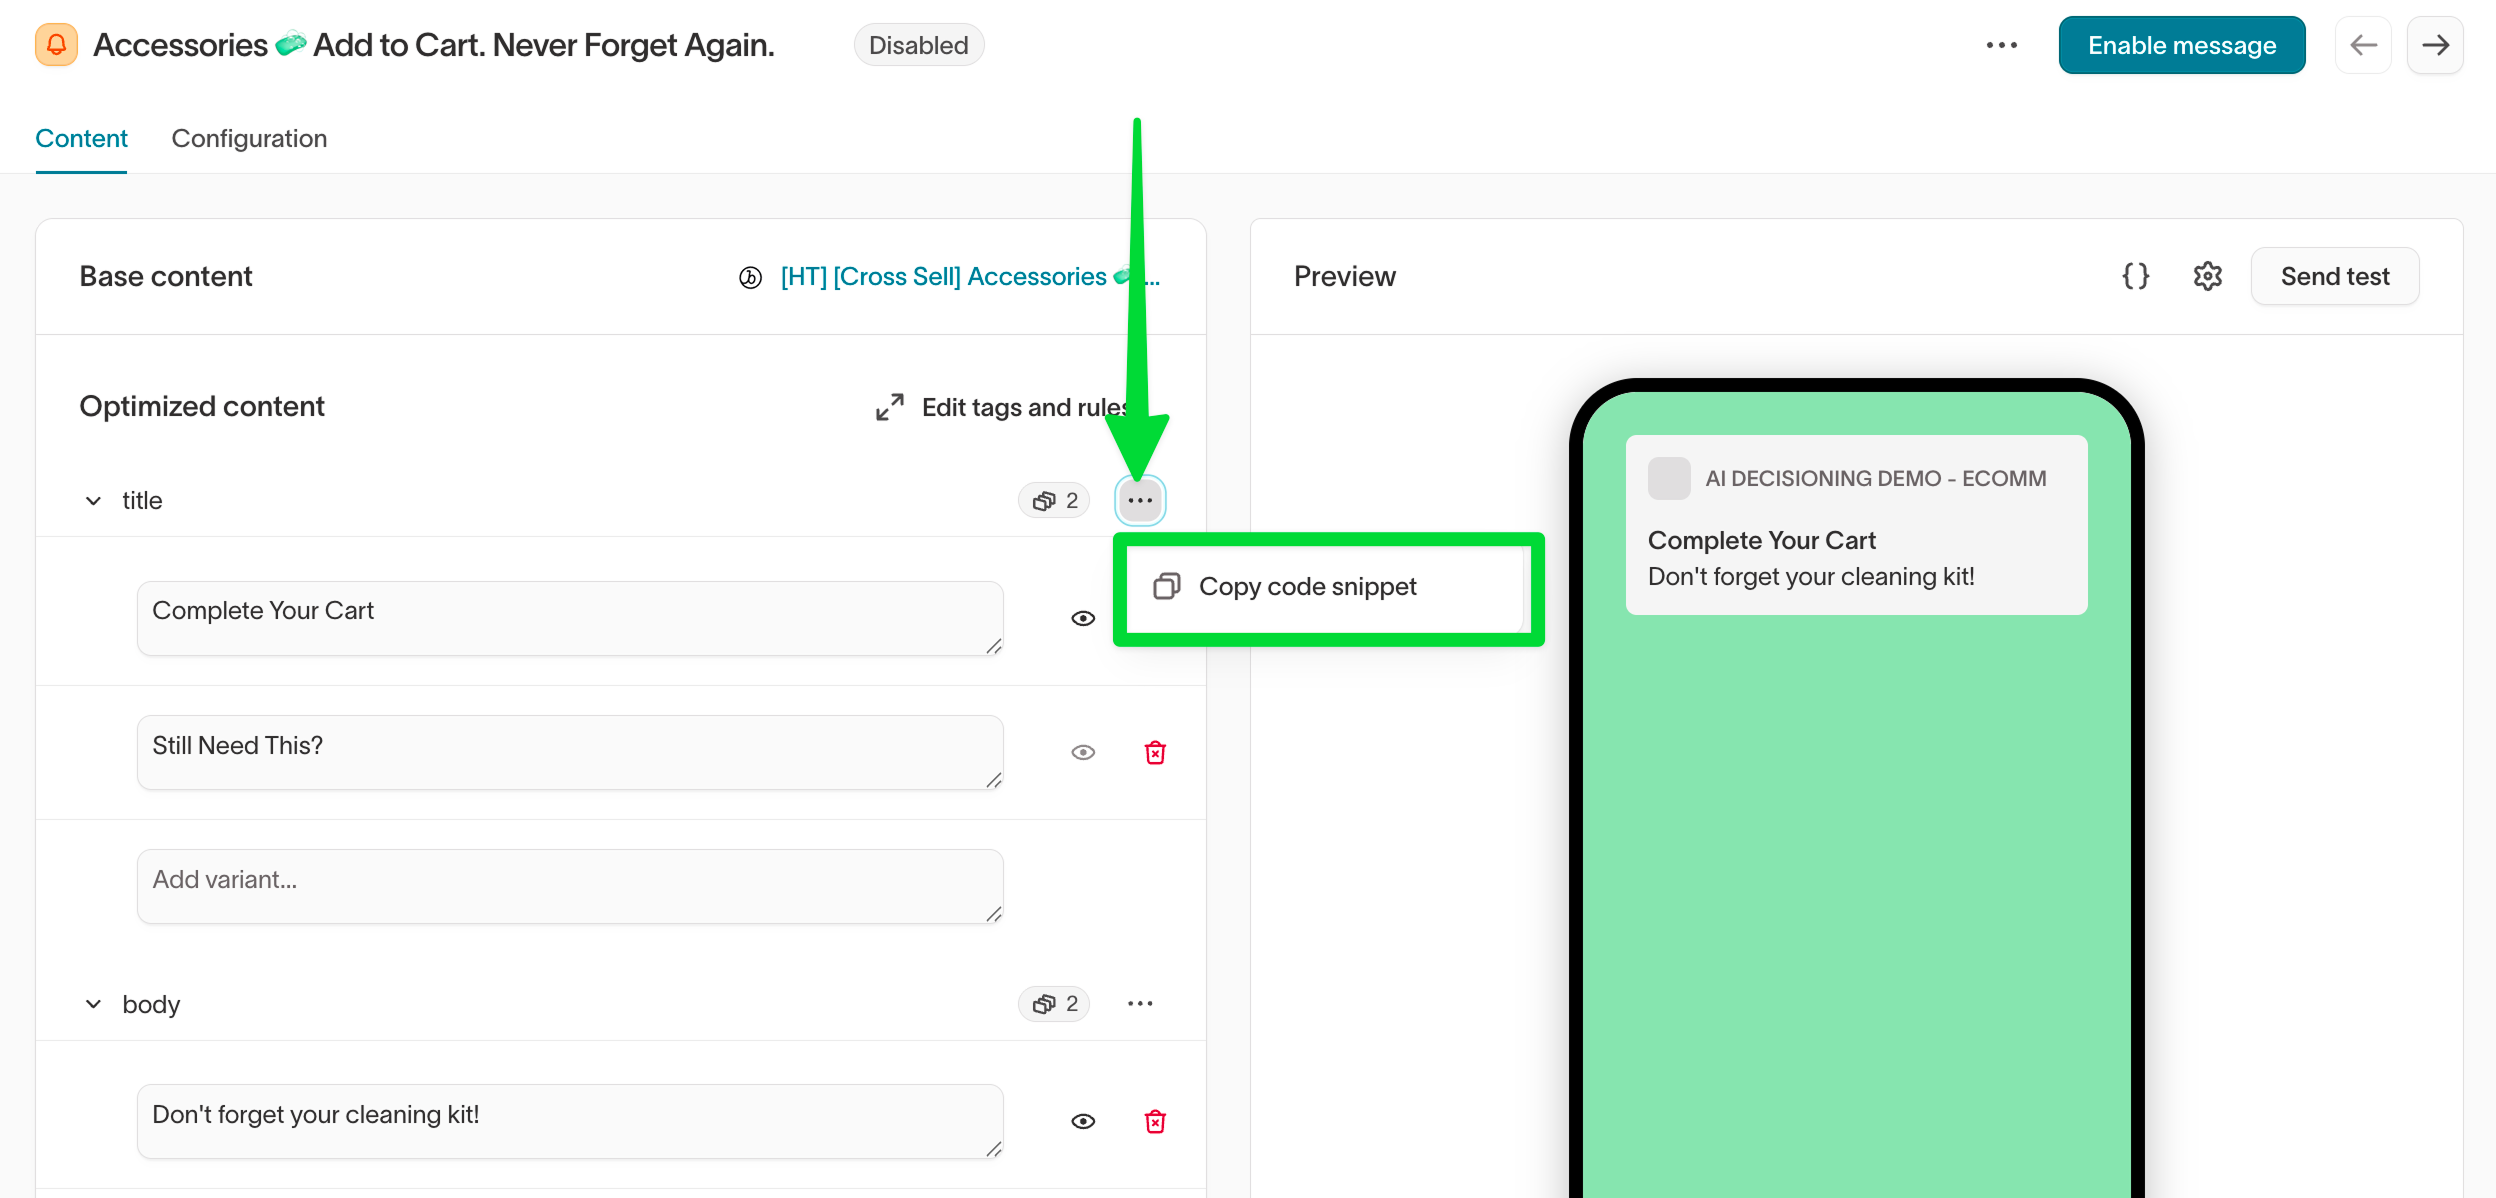Collapse the body section chevron
The width and height of the screenshot is (2496, 1198).
coord(93,1003)
